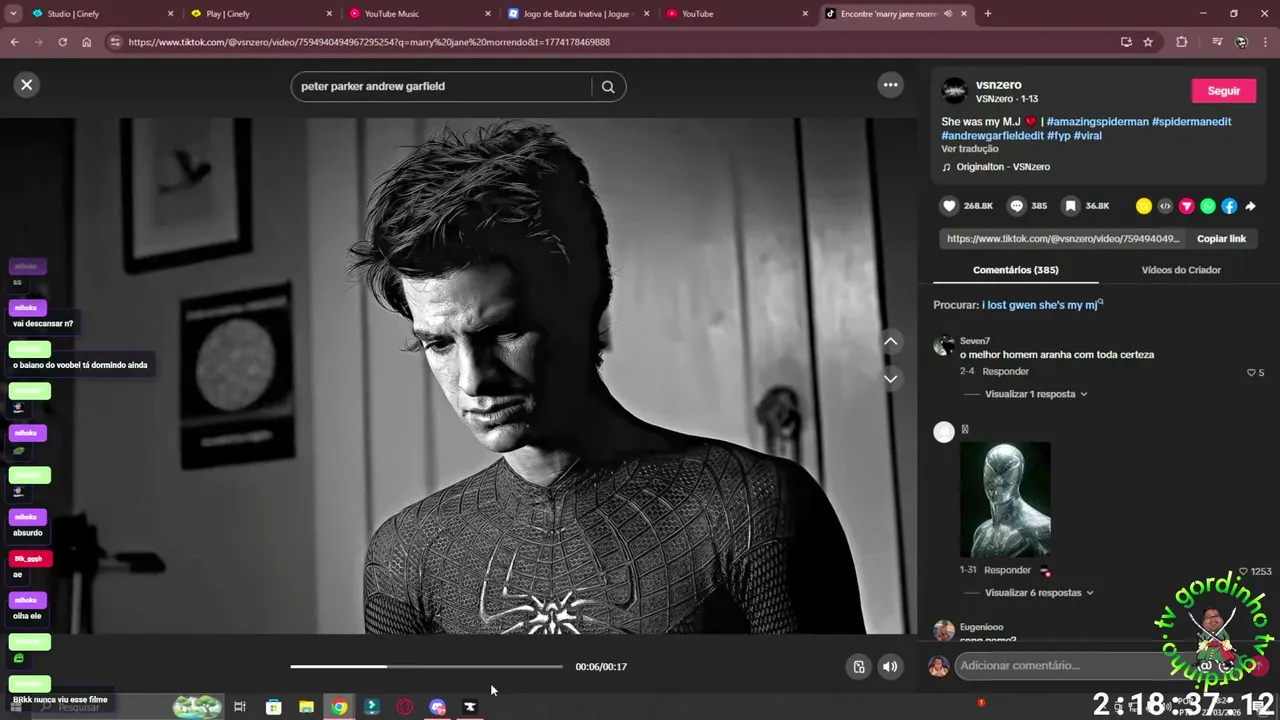Click the vsnzero profile avatar
Image resolution: width=1280 pixels, height=720 pixels.
point(955,91)
